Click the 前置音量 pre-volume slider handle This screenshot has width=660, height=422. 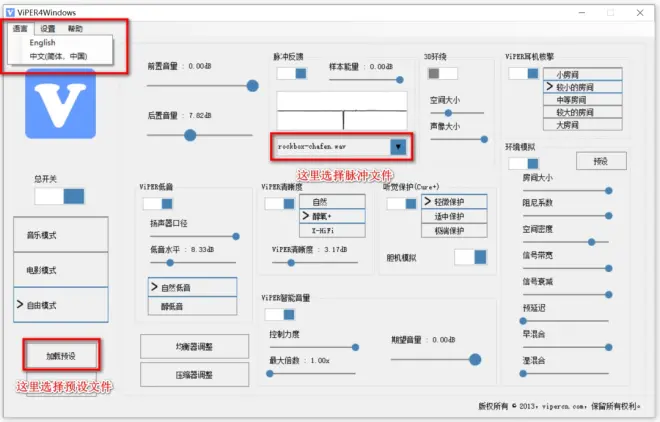253,86
